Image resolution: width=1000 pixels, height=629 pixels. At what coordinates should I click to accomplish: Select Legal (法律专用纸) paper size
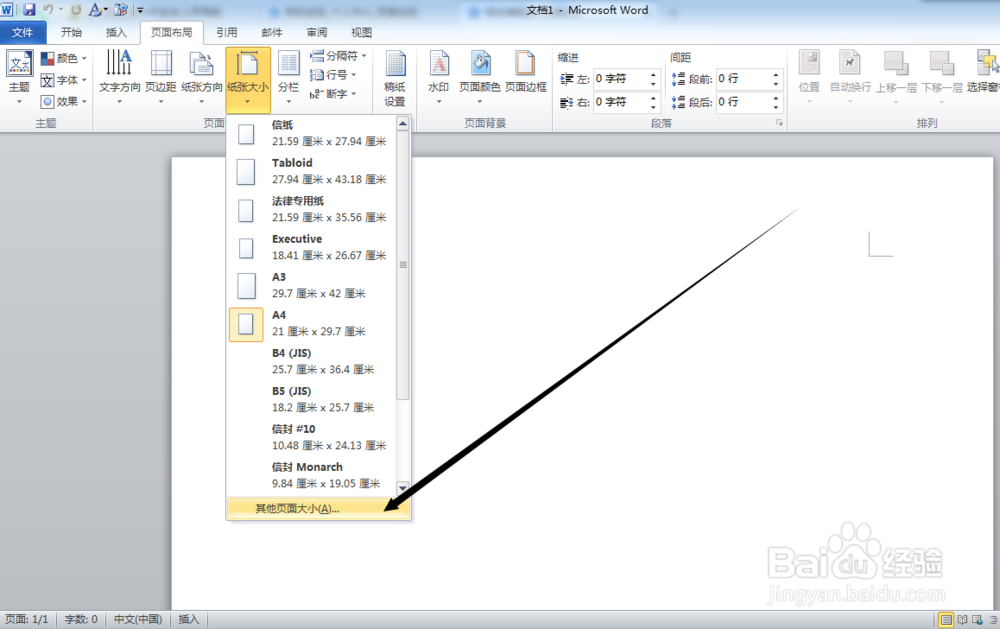[312, 209]
